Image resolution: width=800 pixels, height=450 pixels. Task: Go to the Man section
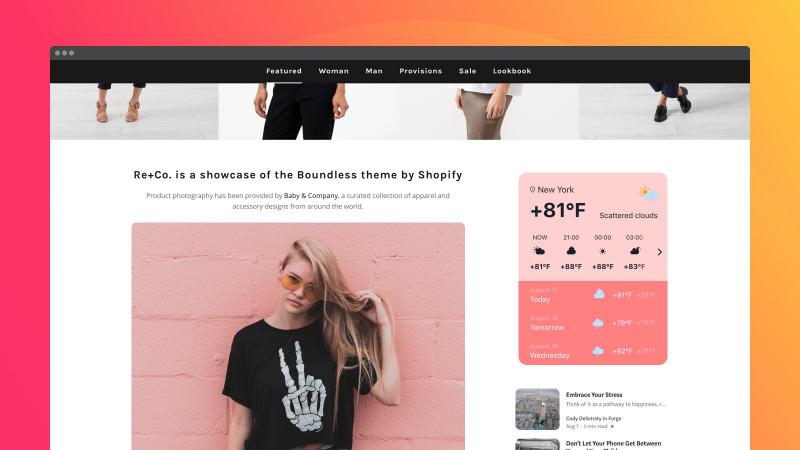374,71
